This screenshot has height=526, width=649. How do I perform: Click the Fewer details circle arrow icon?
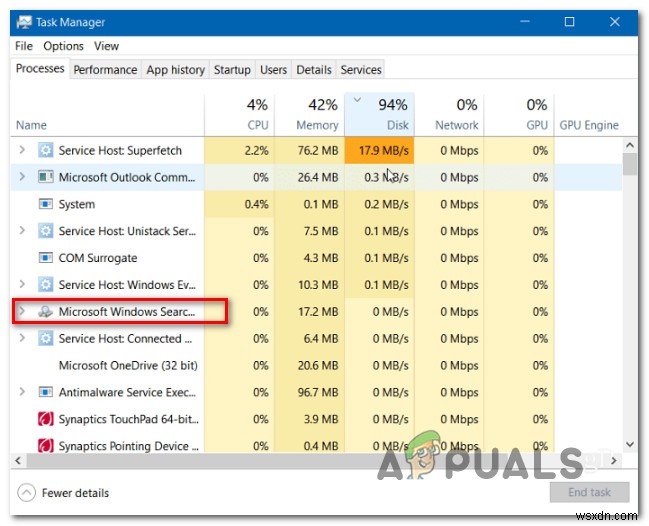(x=26, y=493)
